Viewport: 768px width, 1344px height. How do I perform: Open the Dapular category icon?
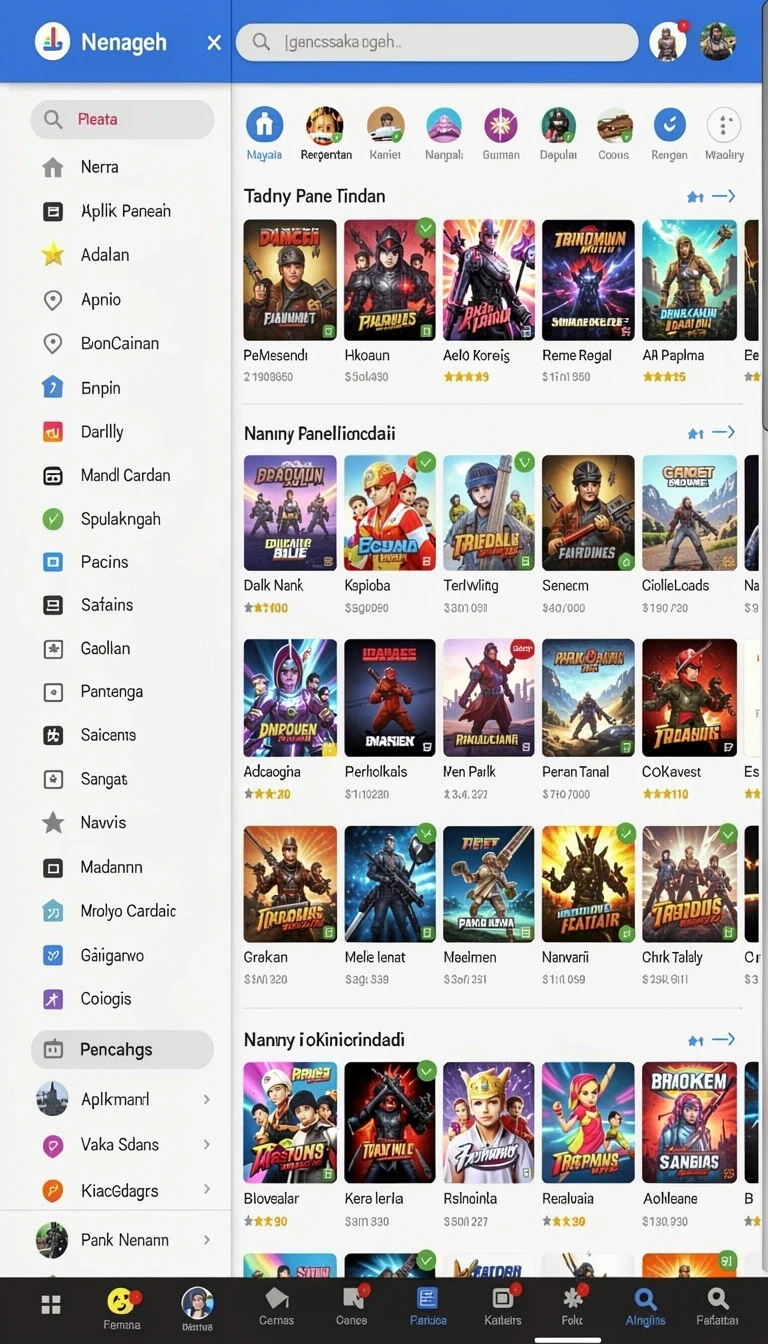[x=558, y=125]
